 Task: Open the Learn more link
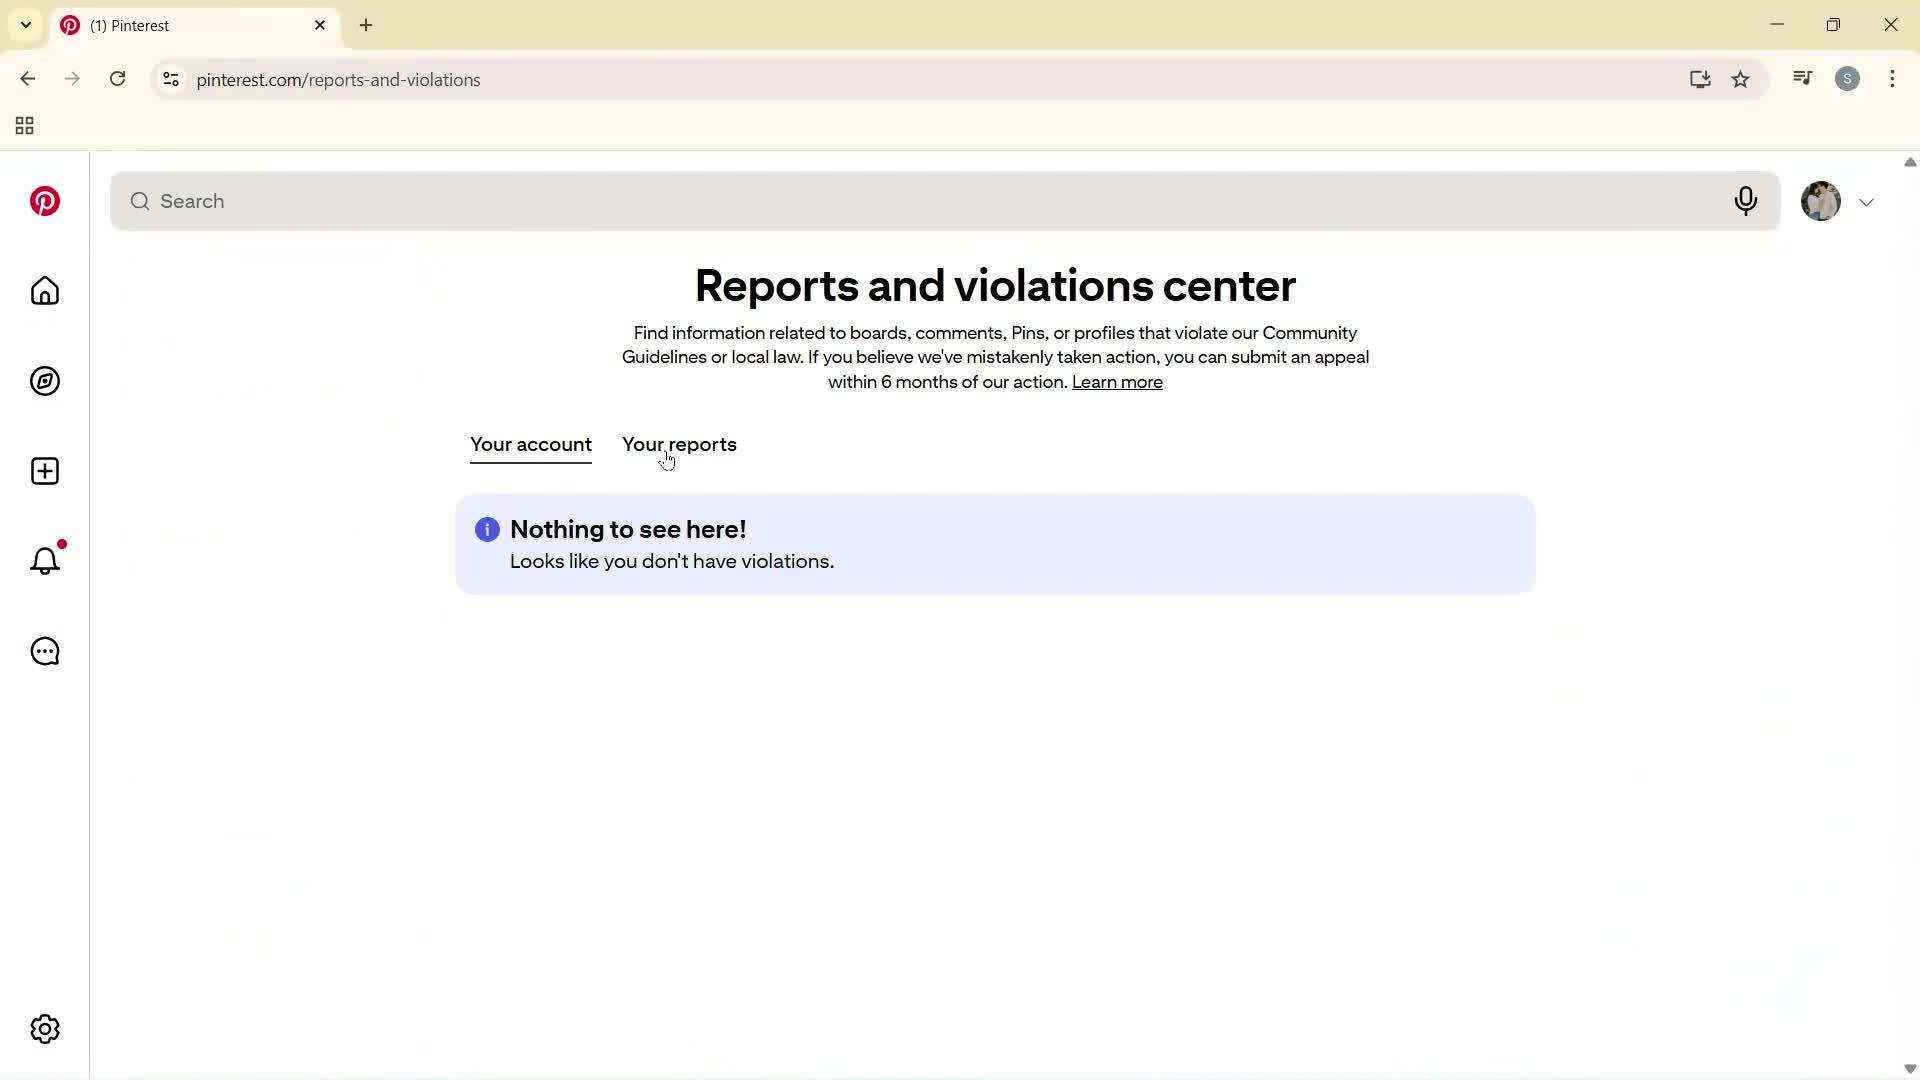click(1117, 382)
